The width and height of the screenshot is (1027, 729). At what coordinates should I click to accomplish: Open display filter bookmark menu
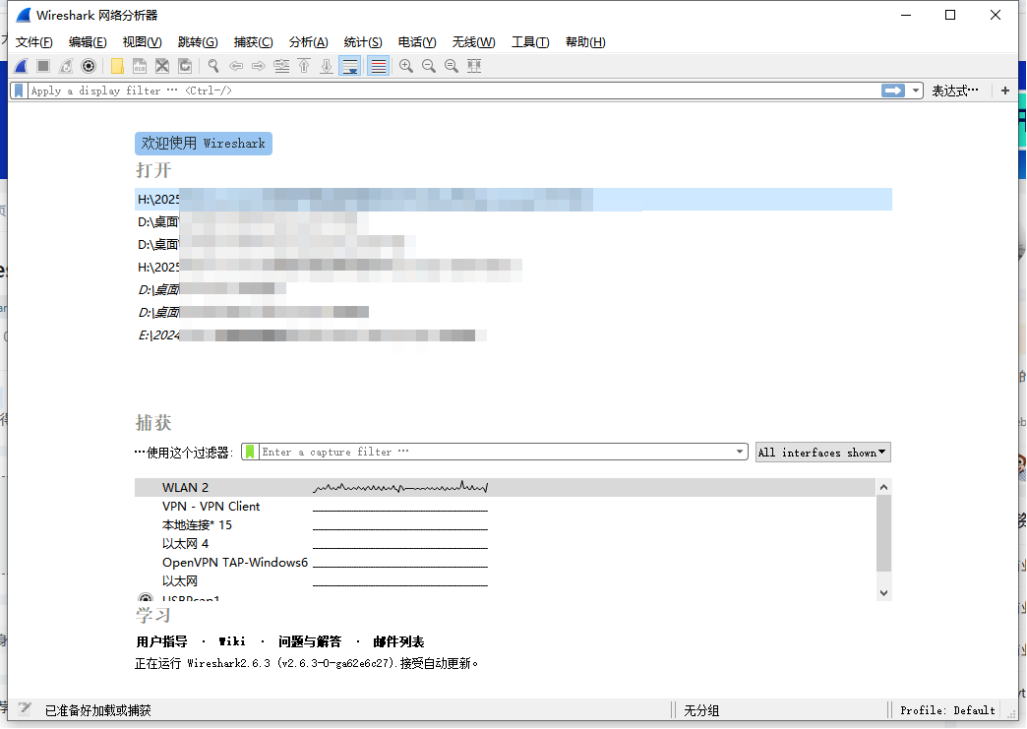click(19, 90)
